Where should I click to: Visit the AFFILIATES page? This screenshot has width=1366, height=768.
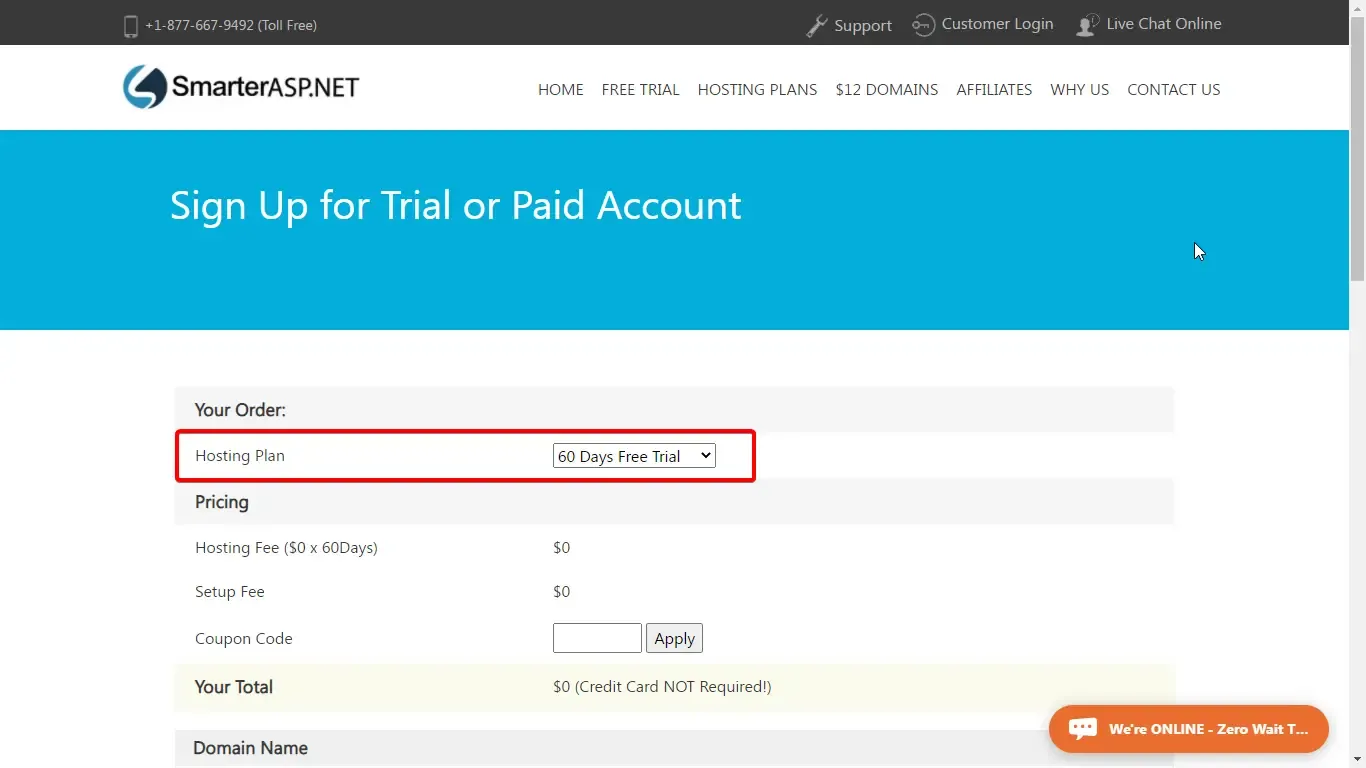(994, 89)
